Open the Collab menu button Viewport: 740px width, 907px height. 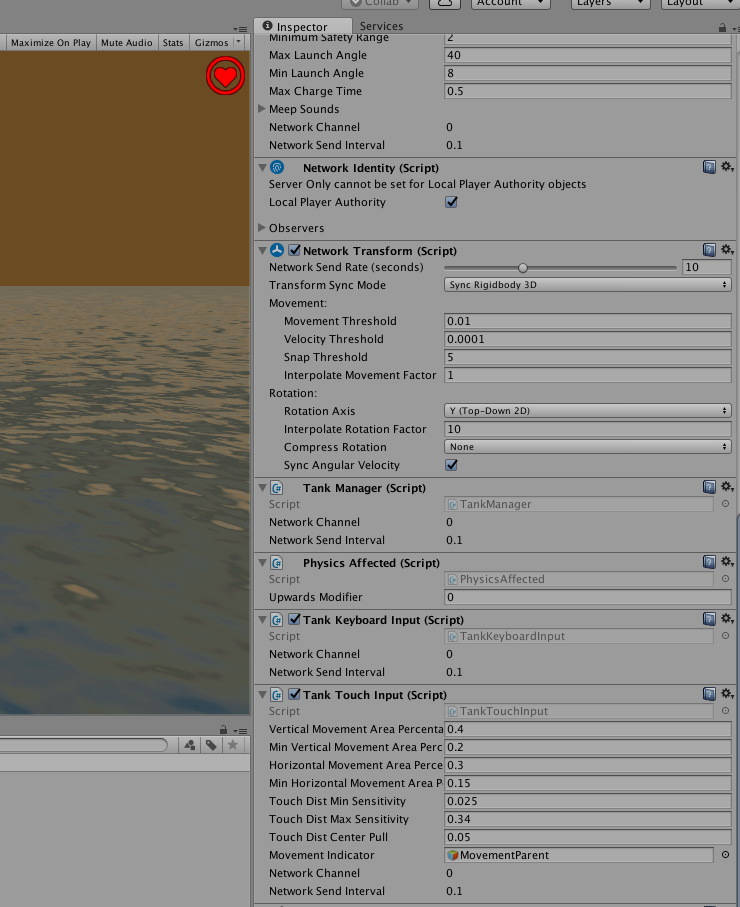(x=380, y=3)
